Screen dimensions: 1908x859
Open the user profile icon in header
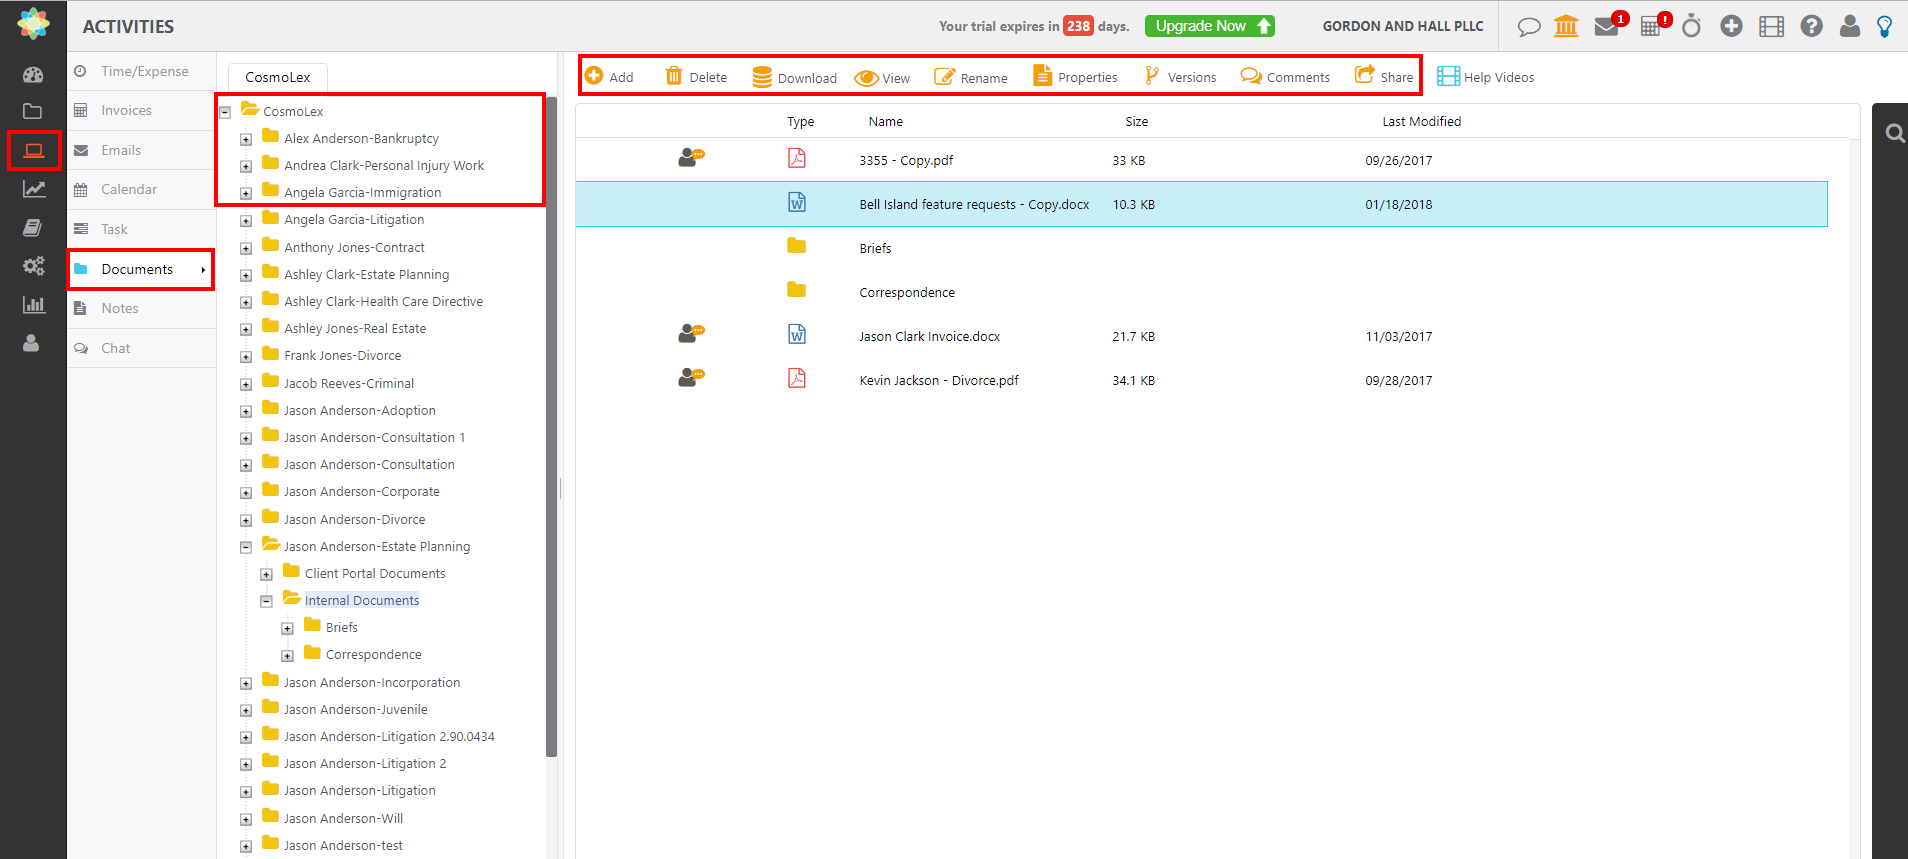point(1850,26)
